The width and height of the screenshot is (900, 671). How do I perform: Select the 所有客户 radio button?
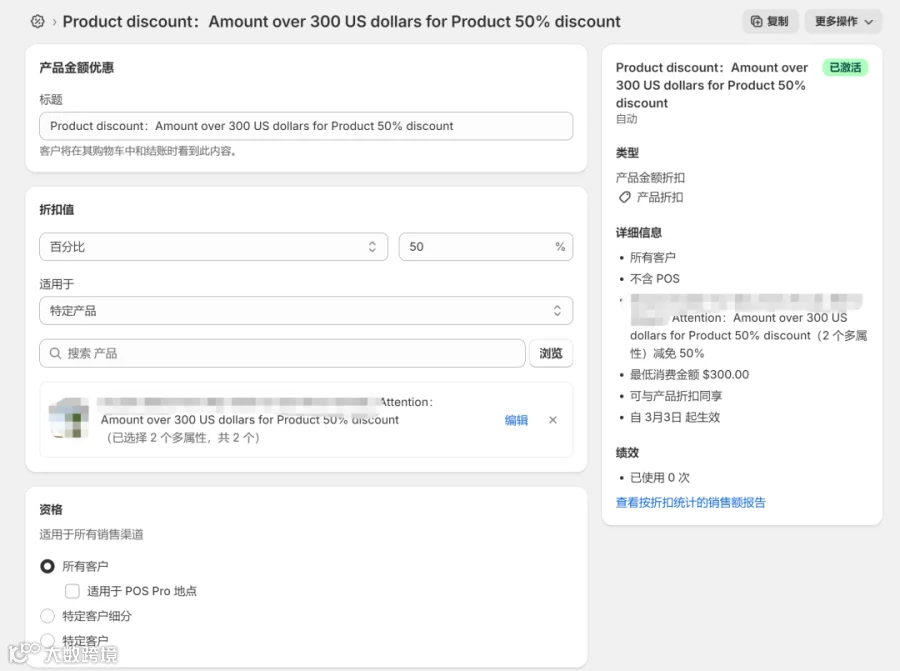click(47, 566)
